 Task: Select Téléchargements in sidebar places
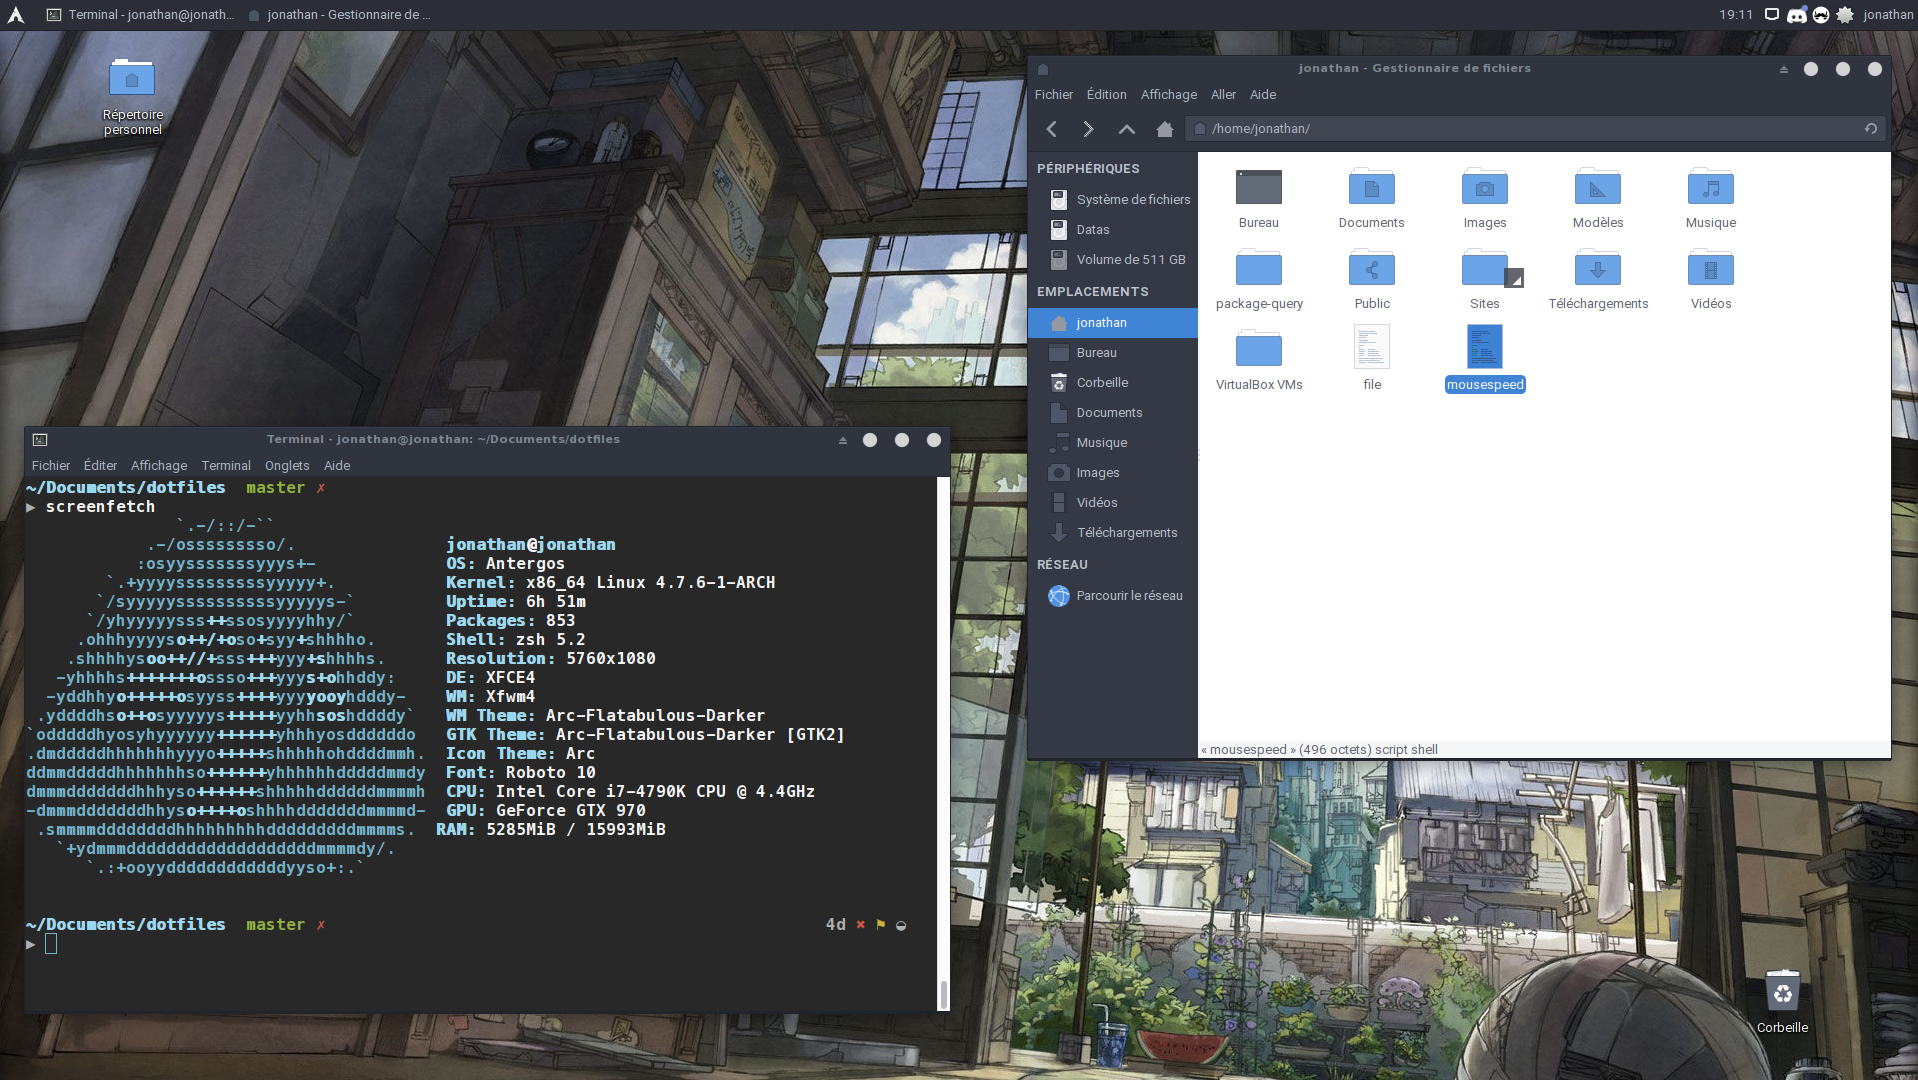pyautogui.click(x=1113, y=533)
